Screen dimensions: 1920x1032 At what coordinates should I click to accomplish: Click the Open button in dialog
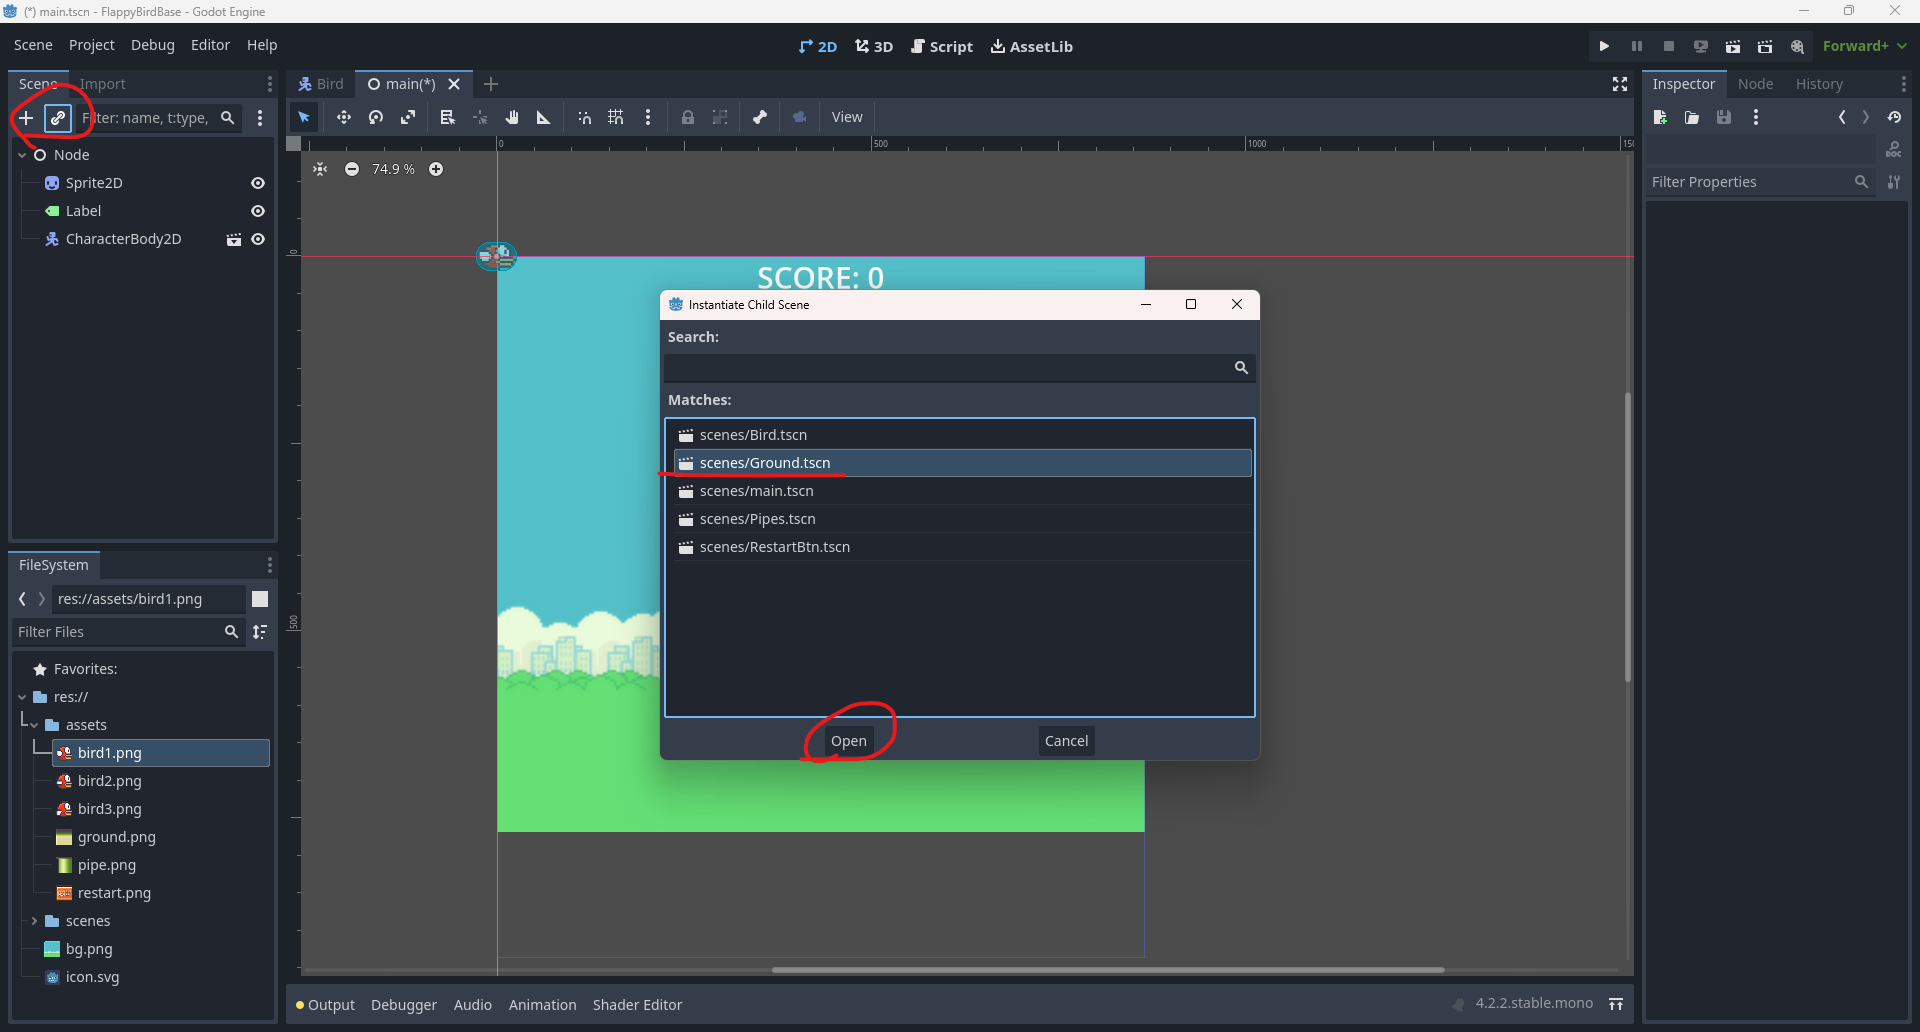(x=848, y=741)
